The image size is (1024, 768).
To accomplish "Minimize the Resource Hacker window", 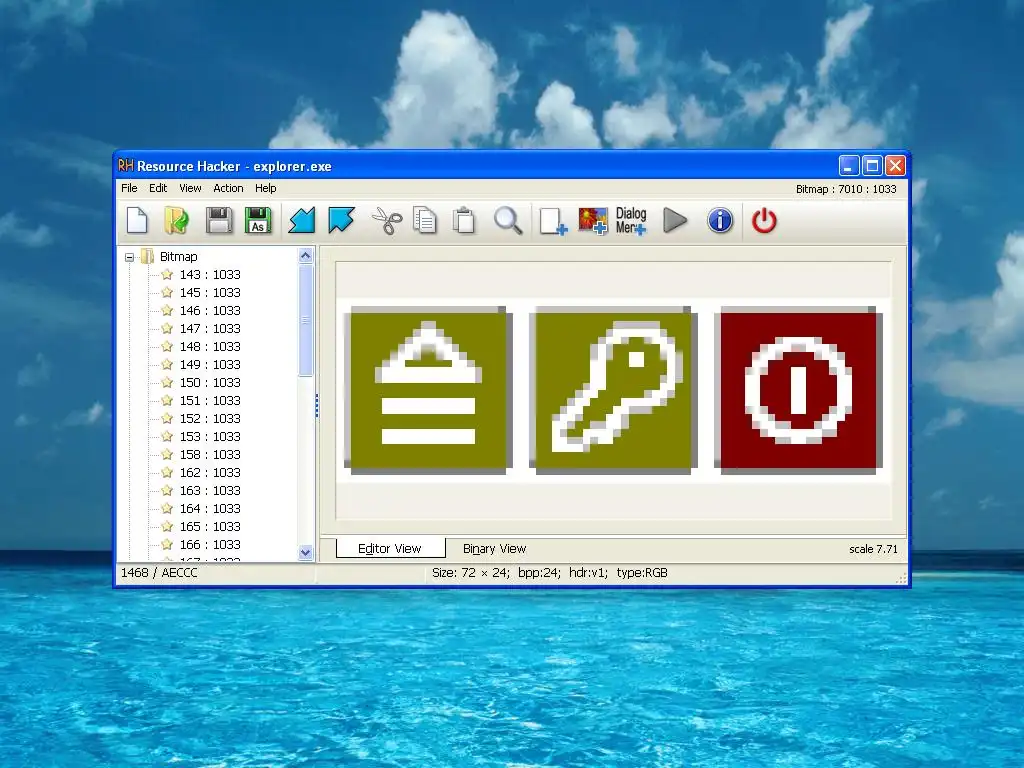I will pos(849,166).
